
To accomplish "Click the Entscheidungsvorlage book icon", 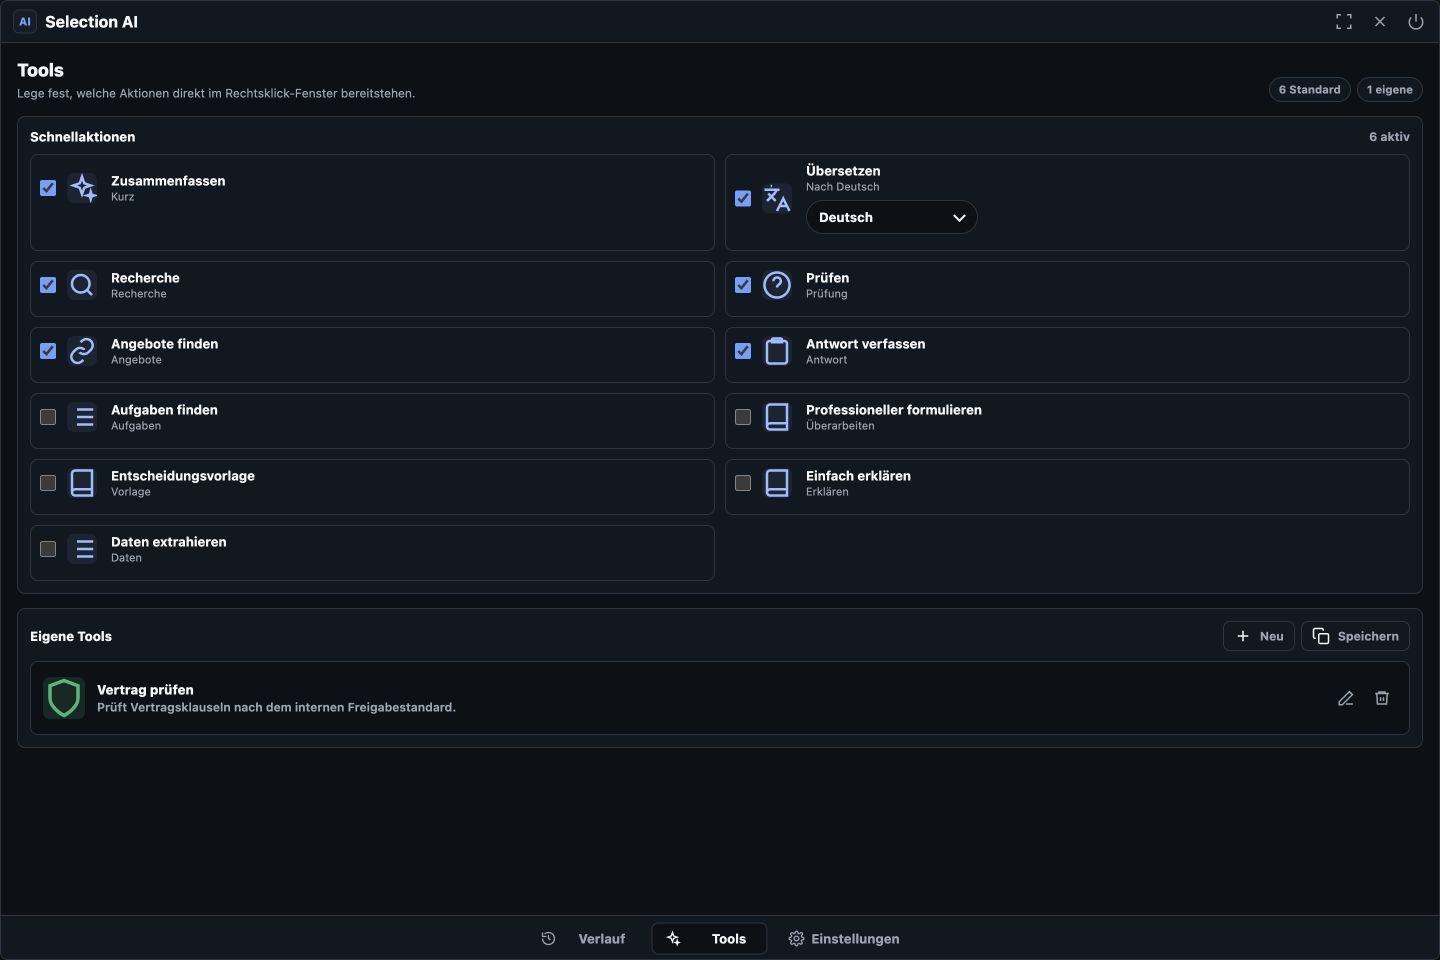I will point(82,483).
